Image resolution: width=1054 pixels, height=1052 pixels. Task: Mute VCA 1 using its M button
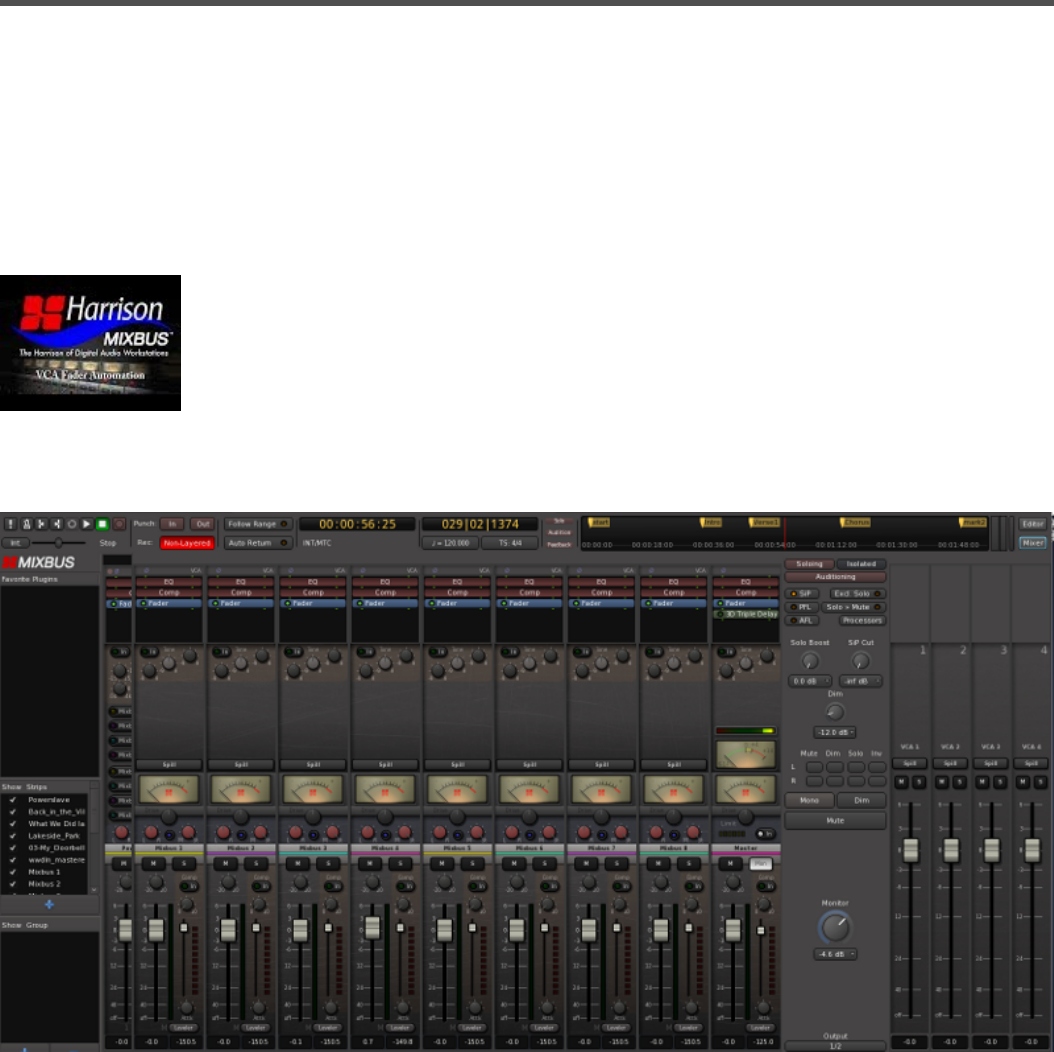point(901,782)
